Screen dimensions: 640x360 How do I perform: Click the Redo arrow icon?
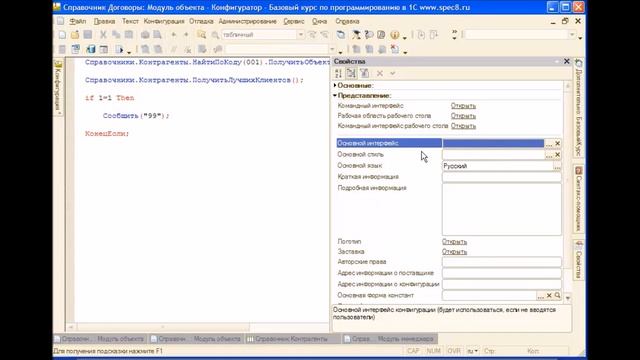(186, 35)
